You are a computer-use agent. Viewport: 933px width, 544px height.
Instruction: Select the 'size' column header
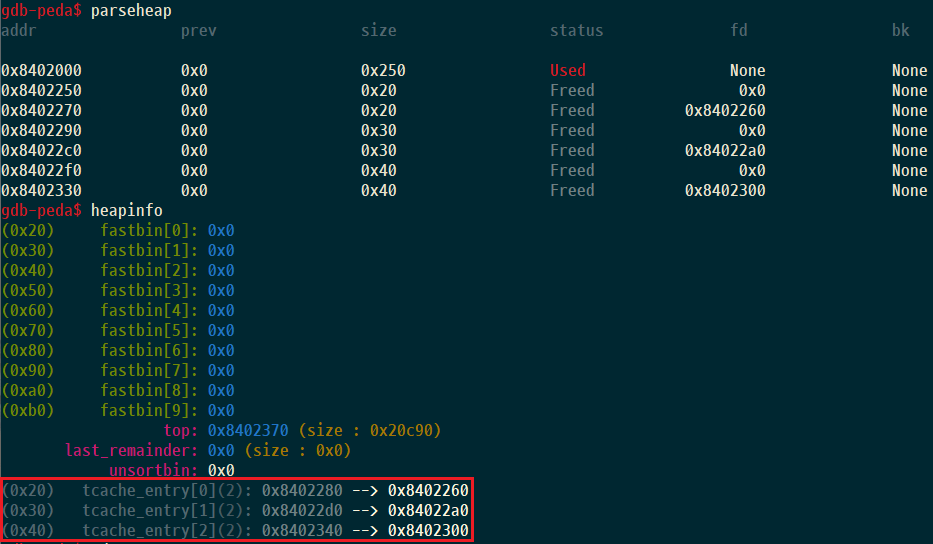coord(378,30)
